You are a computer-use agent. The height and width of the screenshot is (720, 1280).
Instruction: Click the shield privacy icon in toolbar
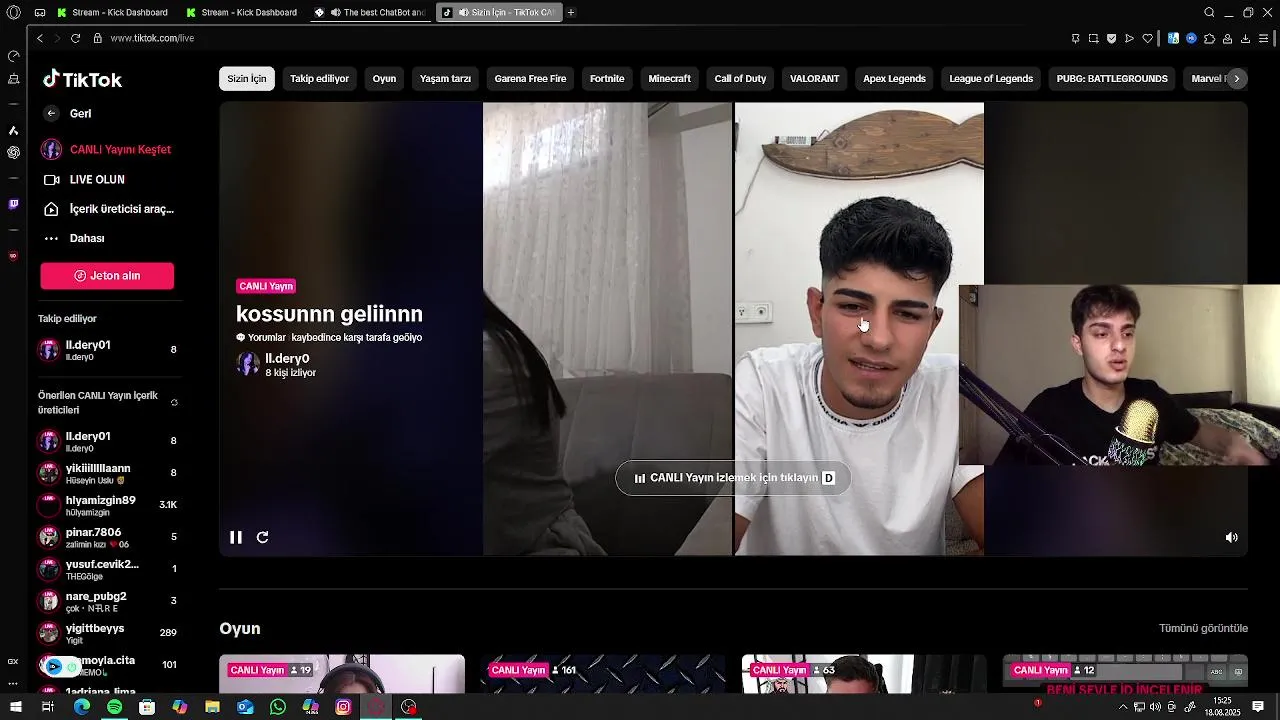[x=1111, y=38]
